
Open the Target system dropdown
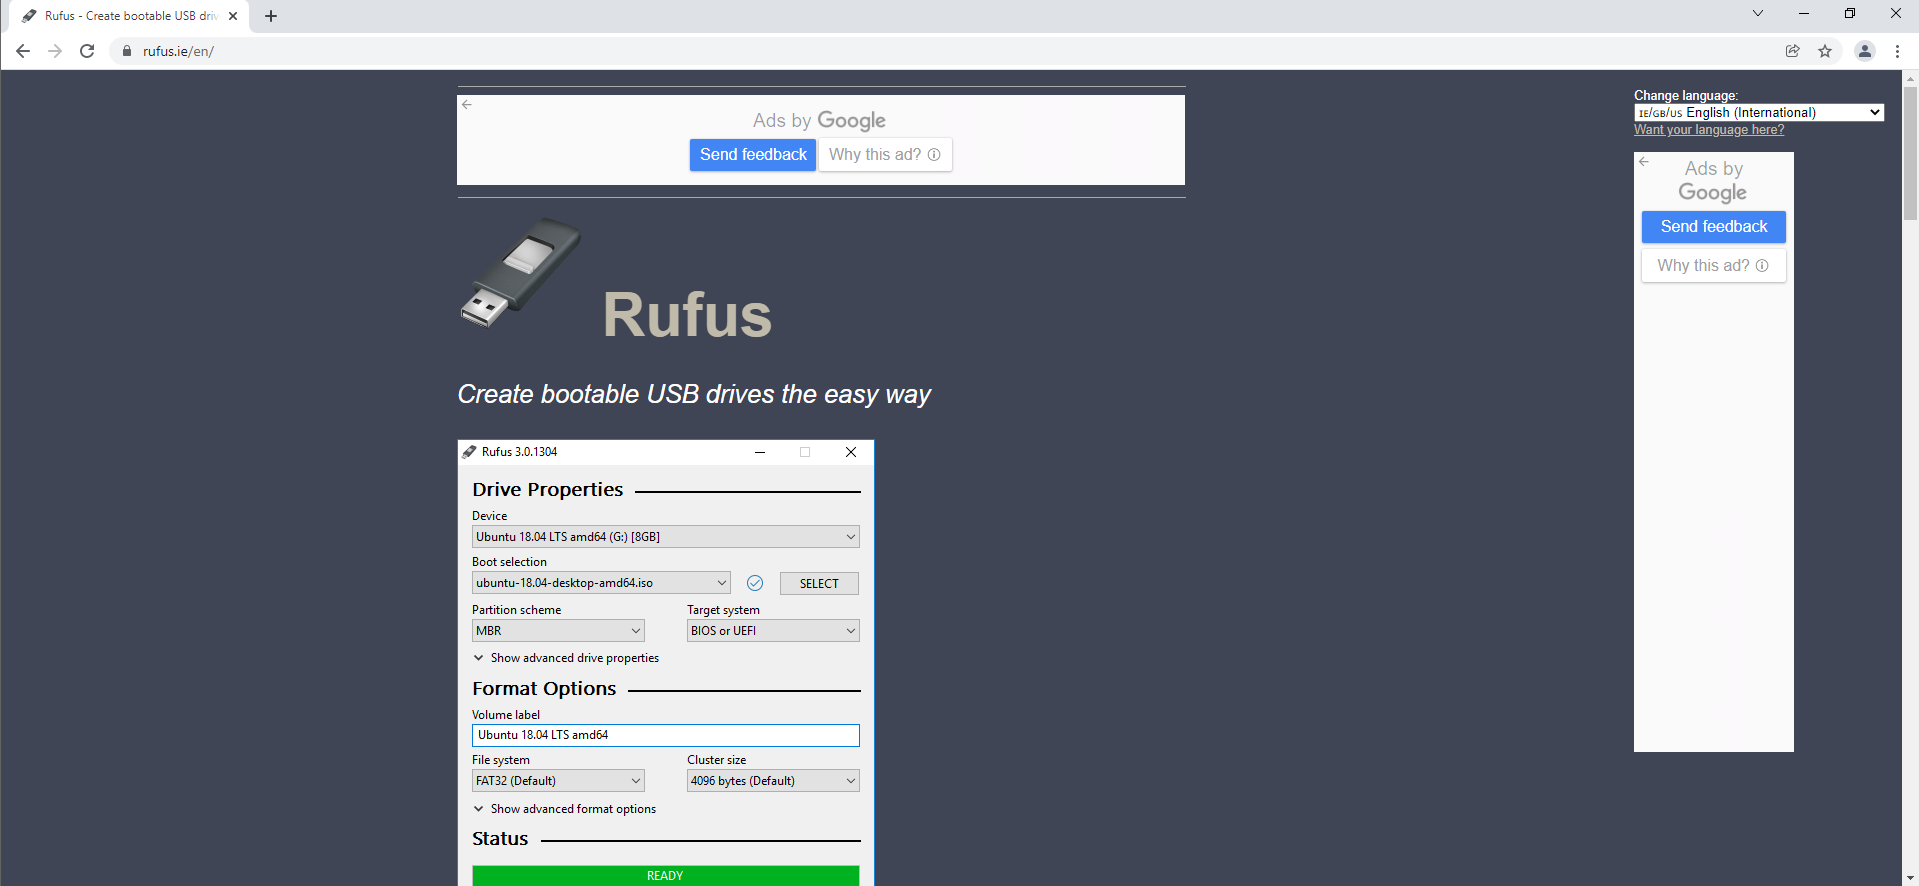[773, 631]
